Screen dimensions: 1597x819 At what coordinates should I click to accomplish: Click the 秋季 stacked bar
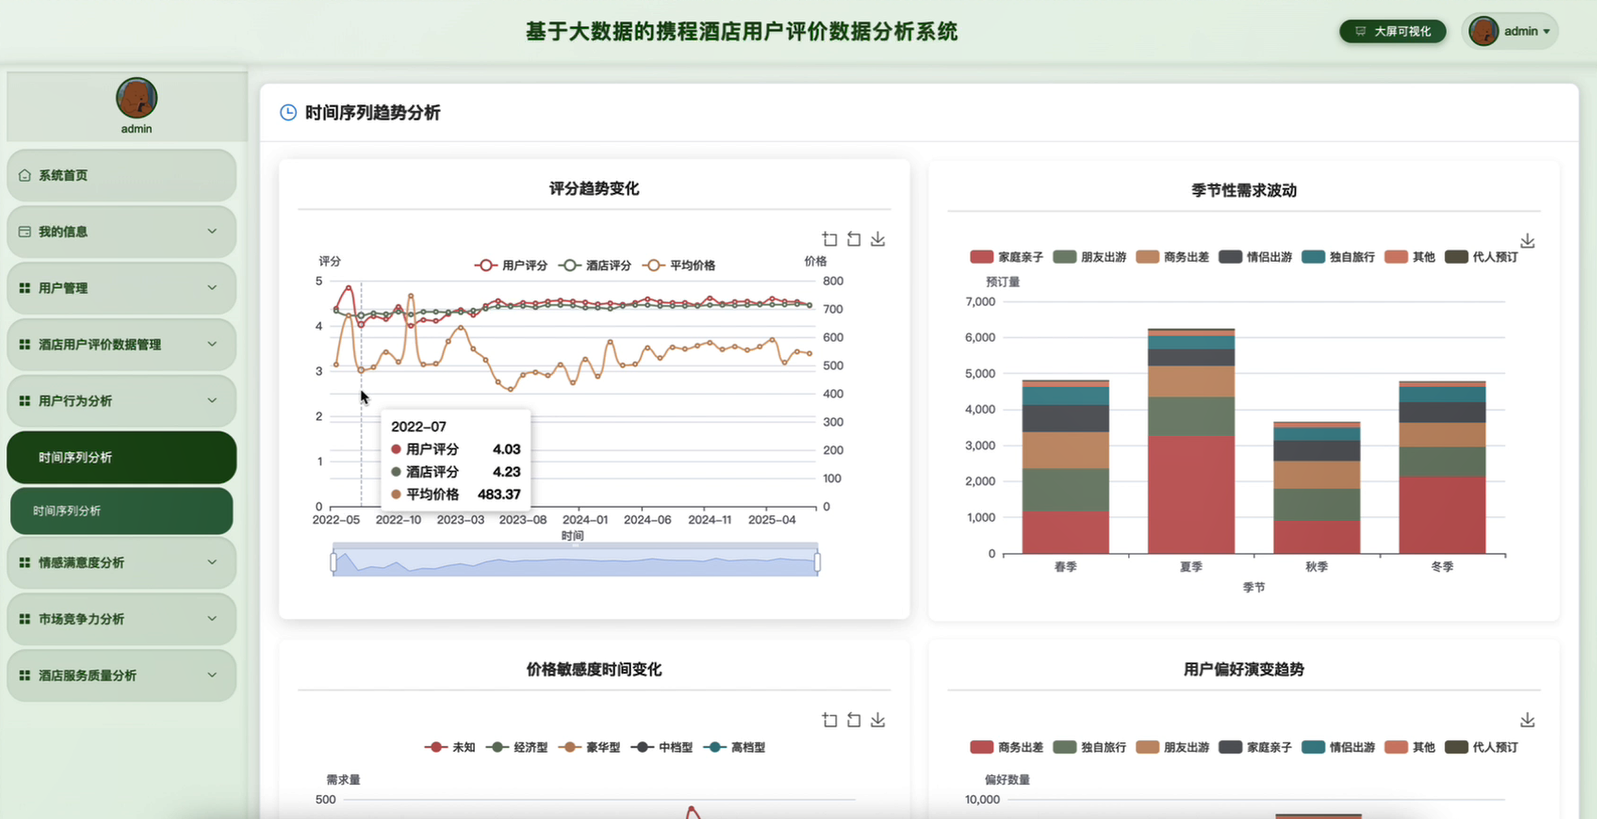pyautogui.click(x=1316, y=488)
